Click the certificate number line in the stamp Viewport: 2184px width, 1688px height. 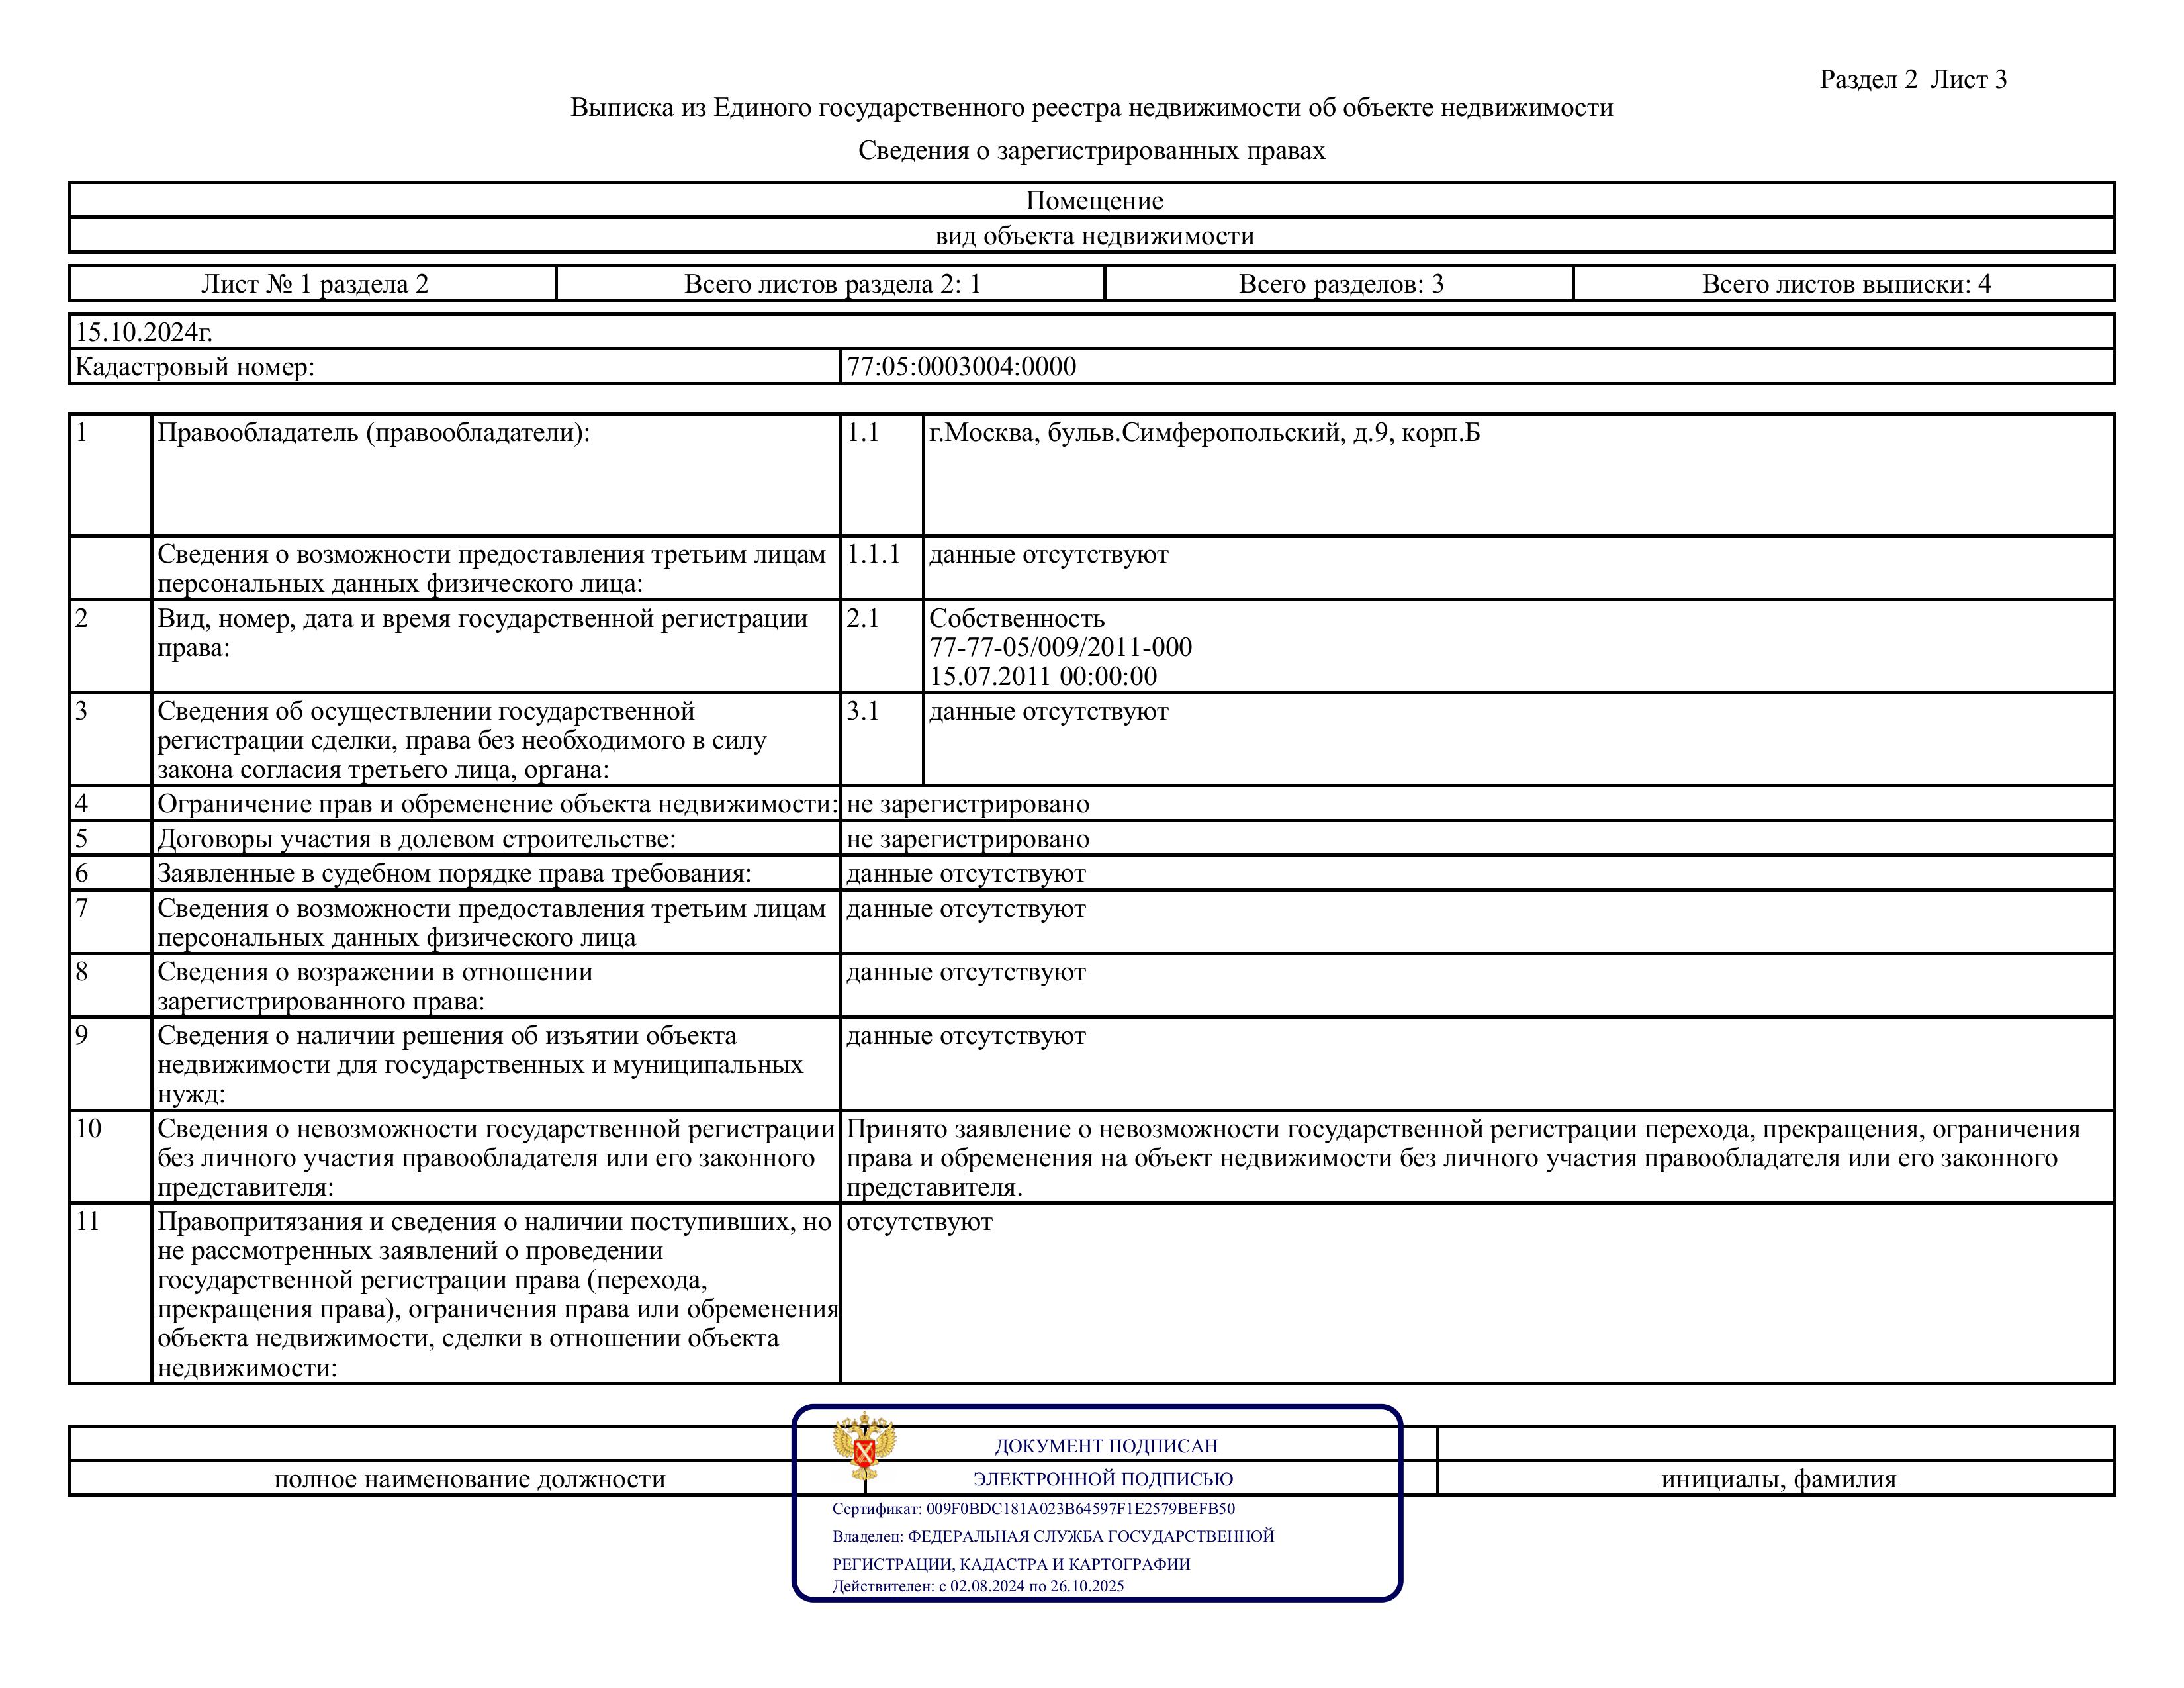(1033, 1509)
